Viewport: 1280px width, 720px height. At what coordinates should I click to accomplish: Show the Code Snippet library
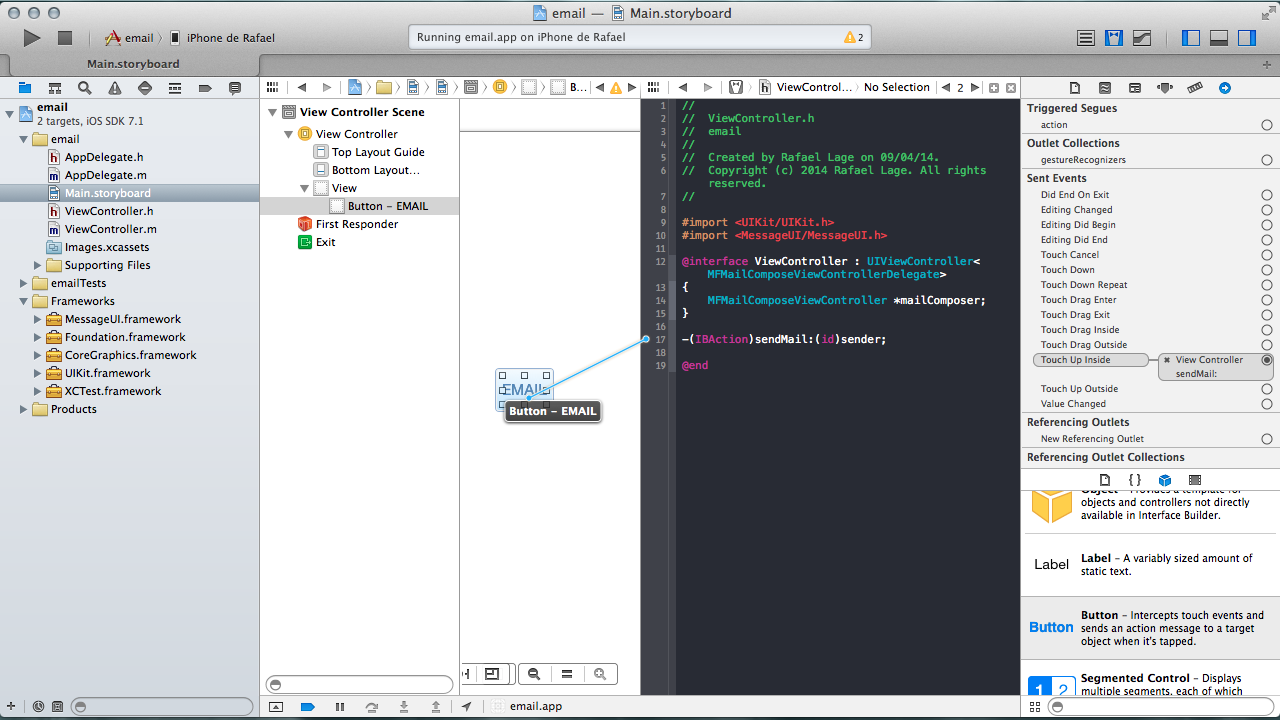(x=1135, y=480)
